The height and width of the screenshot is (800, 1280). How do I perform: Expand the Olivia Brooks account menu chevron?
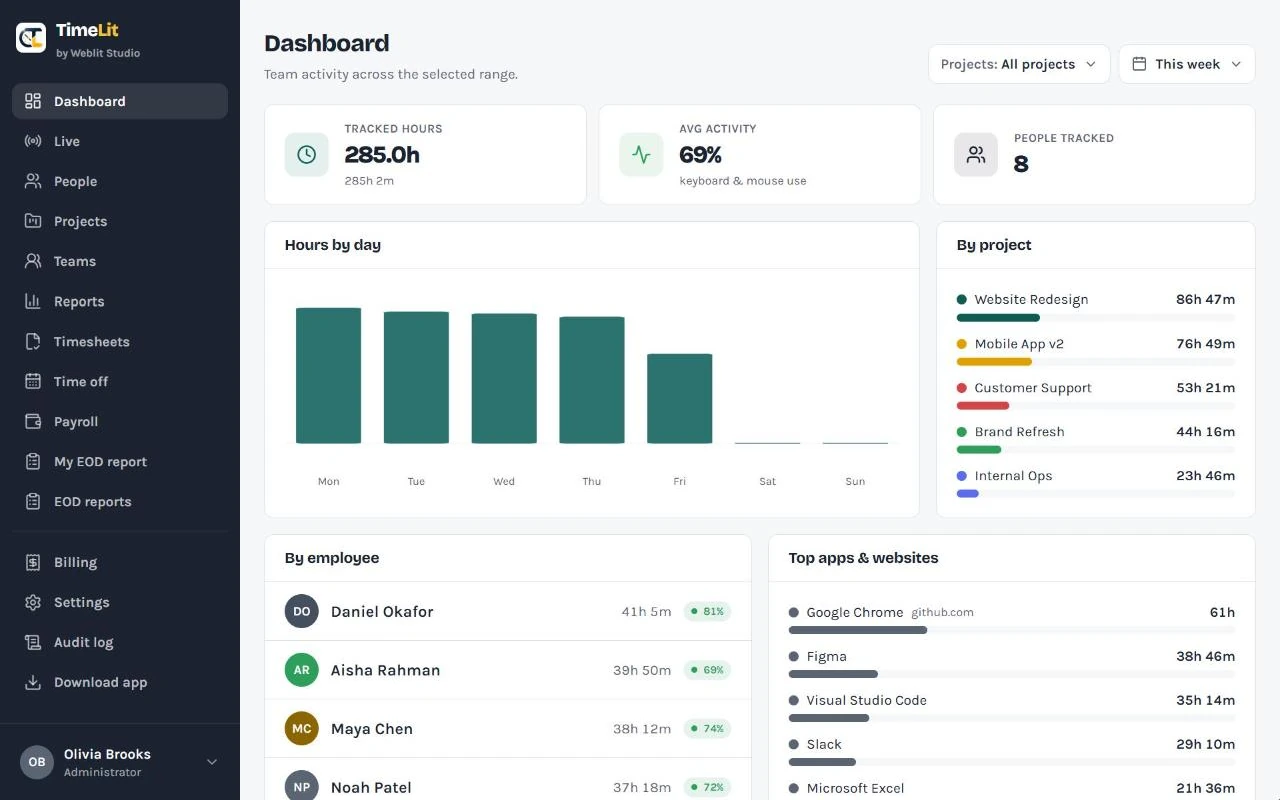[212, 762]
